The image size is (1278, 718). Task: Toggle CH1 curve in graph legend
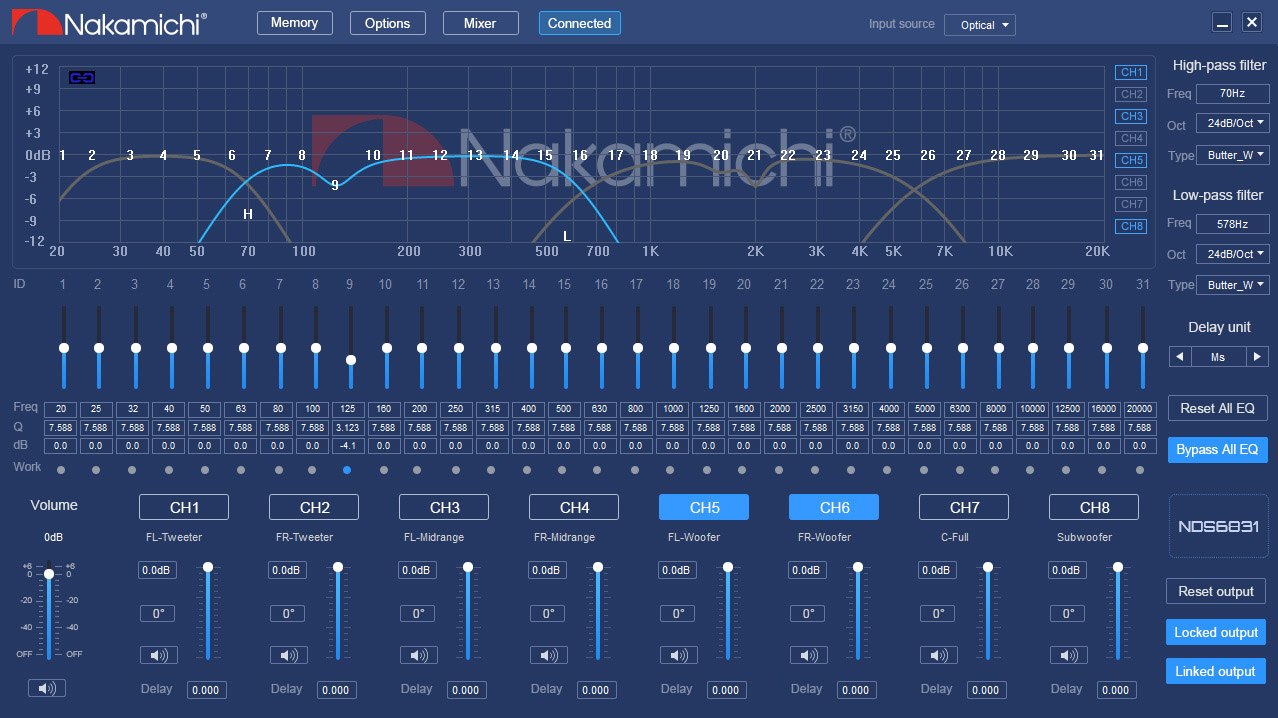1131,72
